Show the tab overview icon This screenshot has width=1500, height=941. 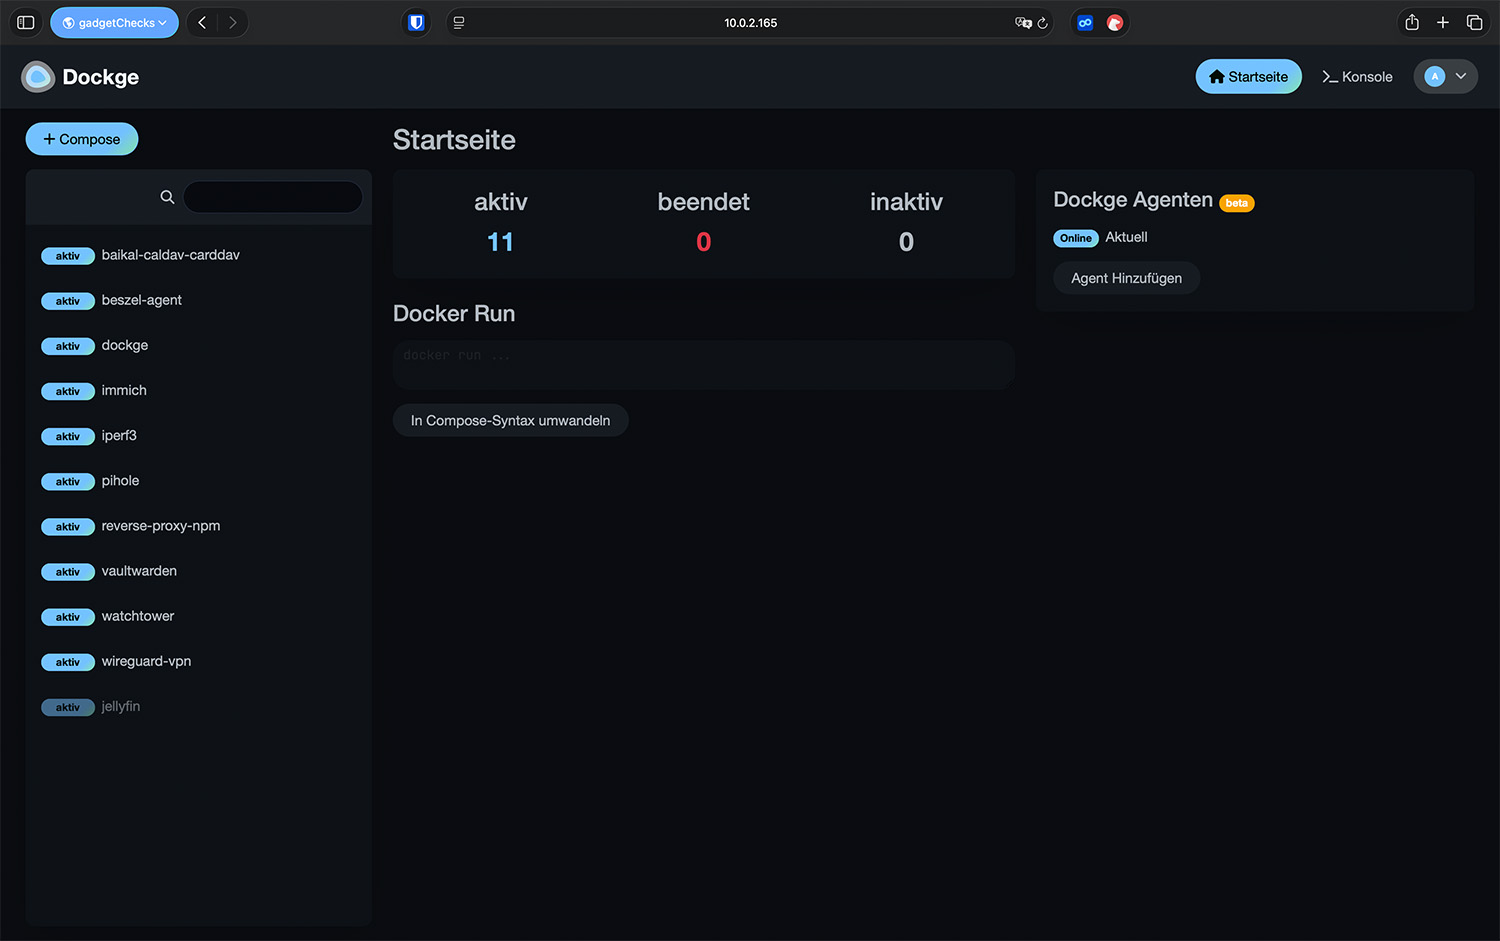pos(1474,23)
